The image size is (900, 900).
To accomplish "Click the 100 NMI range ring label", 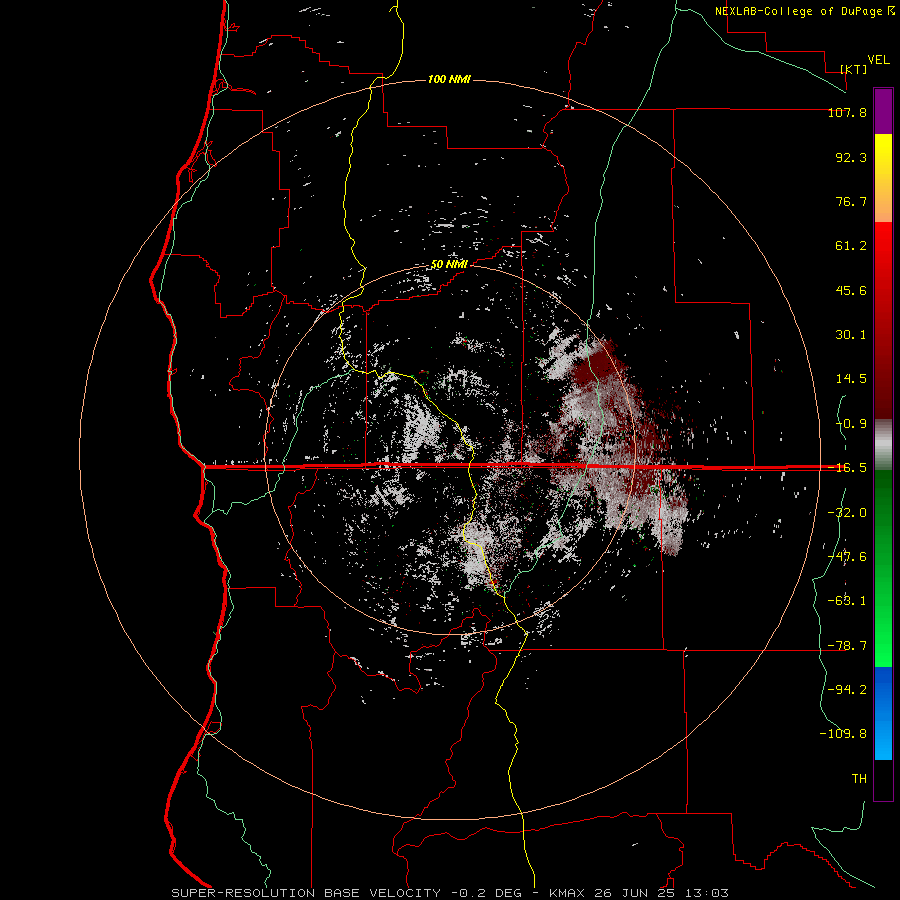I will tap(449, 79).
